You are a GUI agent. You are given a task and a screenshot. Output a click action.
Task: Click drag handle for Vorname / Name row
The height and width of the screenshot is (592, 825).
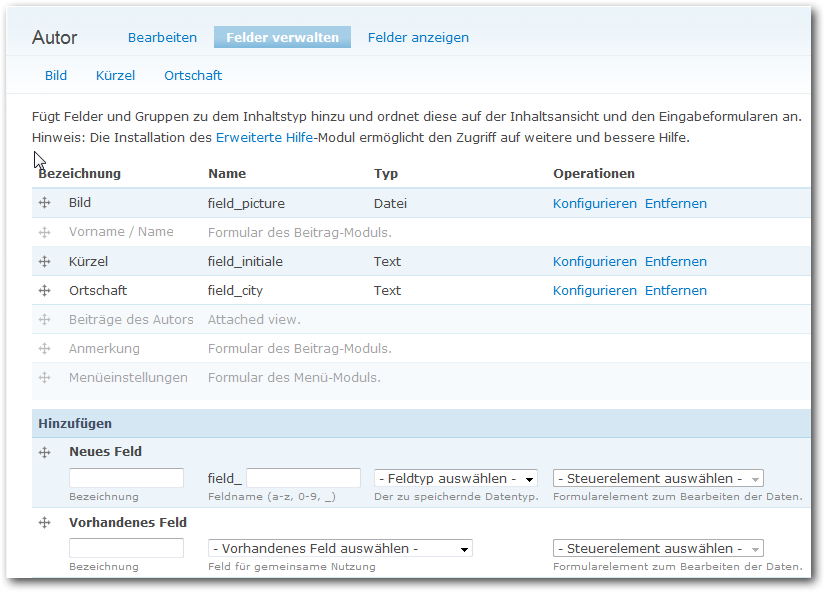click(x=44, y=232)
